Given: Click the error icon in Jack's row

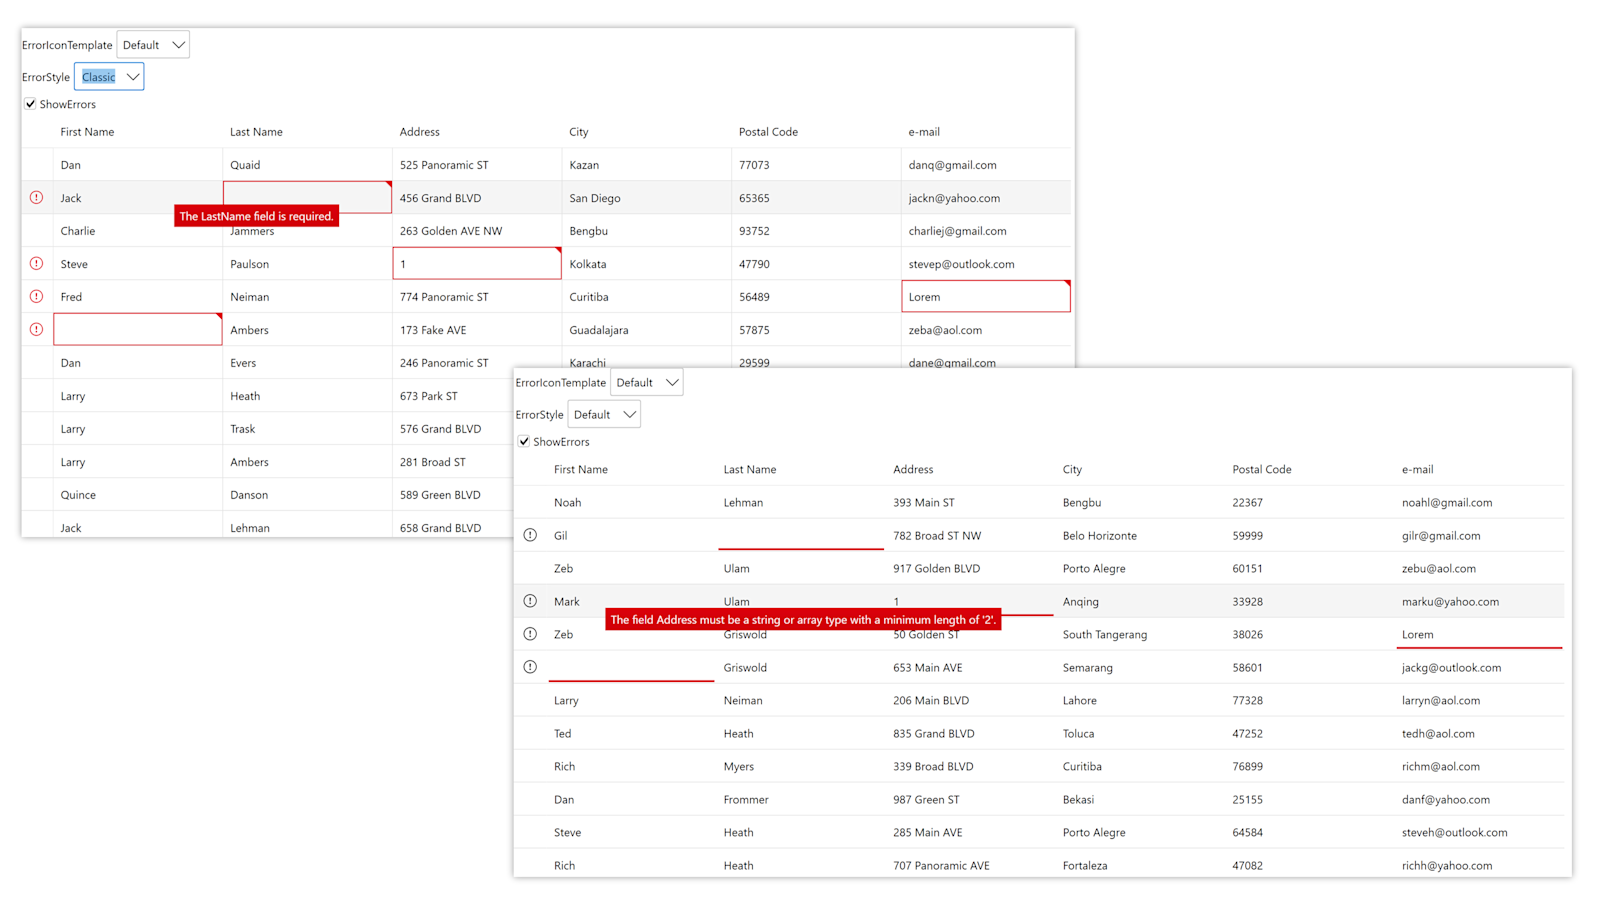Looking at the screenshot, I should point(36,198).
